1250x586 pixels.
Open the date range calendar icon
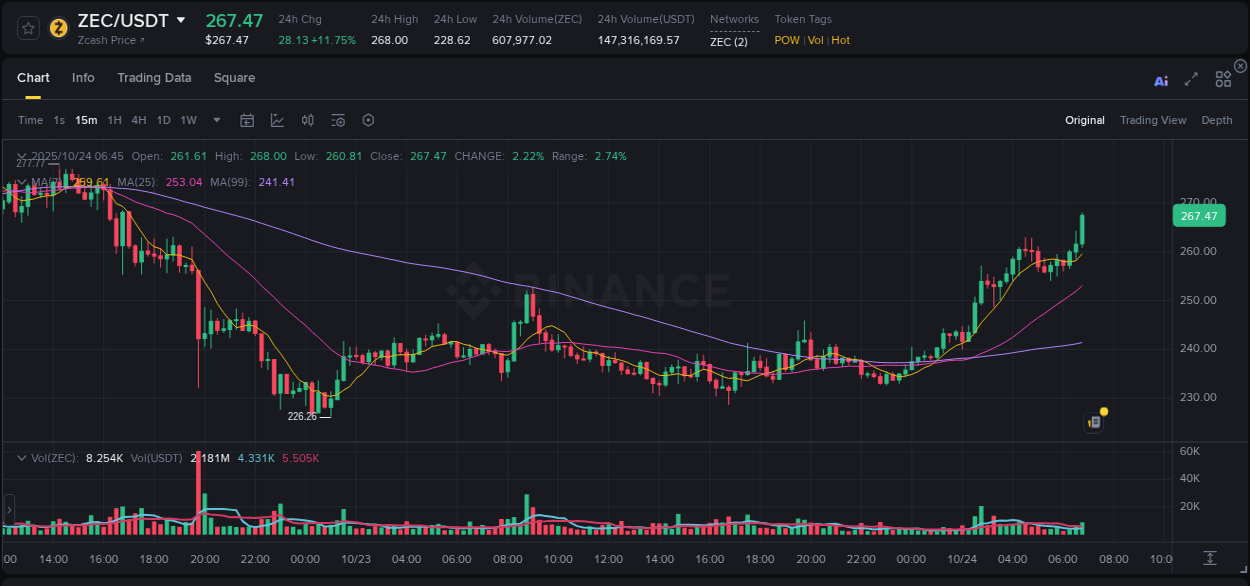(x=247, y=120)
